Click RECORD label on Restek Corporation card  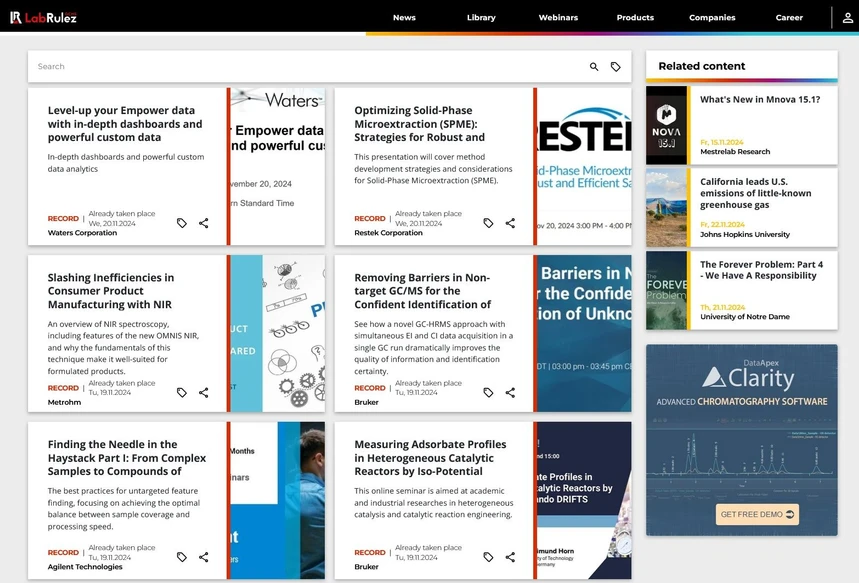(370, 219)
